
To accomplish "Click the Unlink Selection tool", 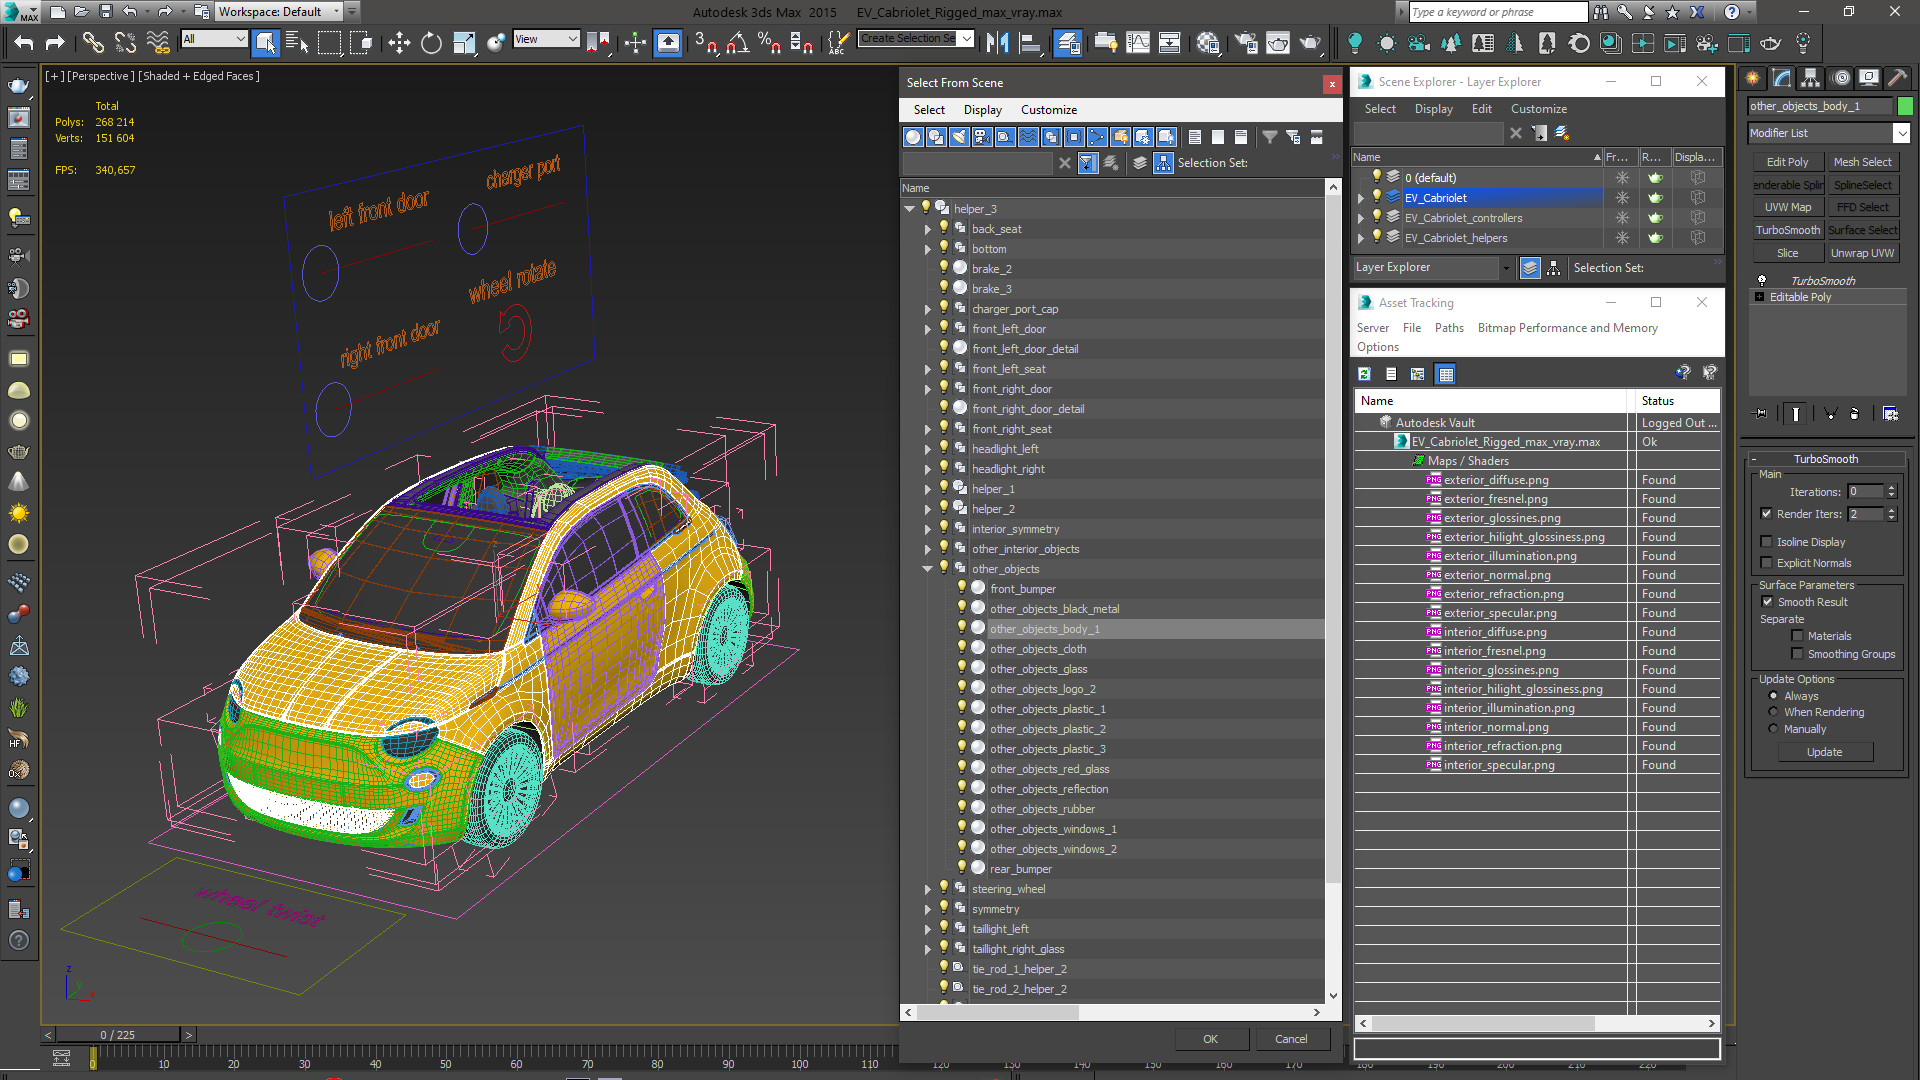I will point(125,42).
